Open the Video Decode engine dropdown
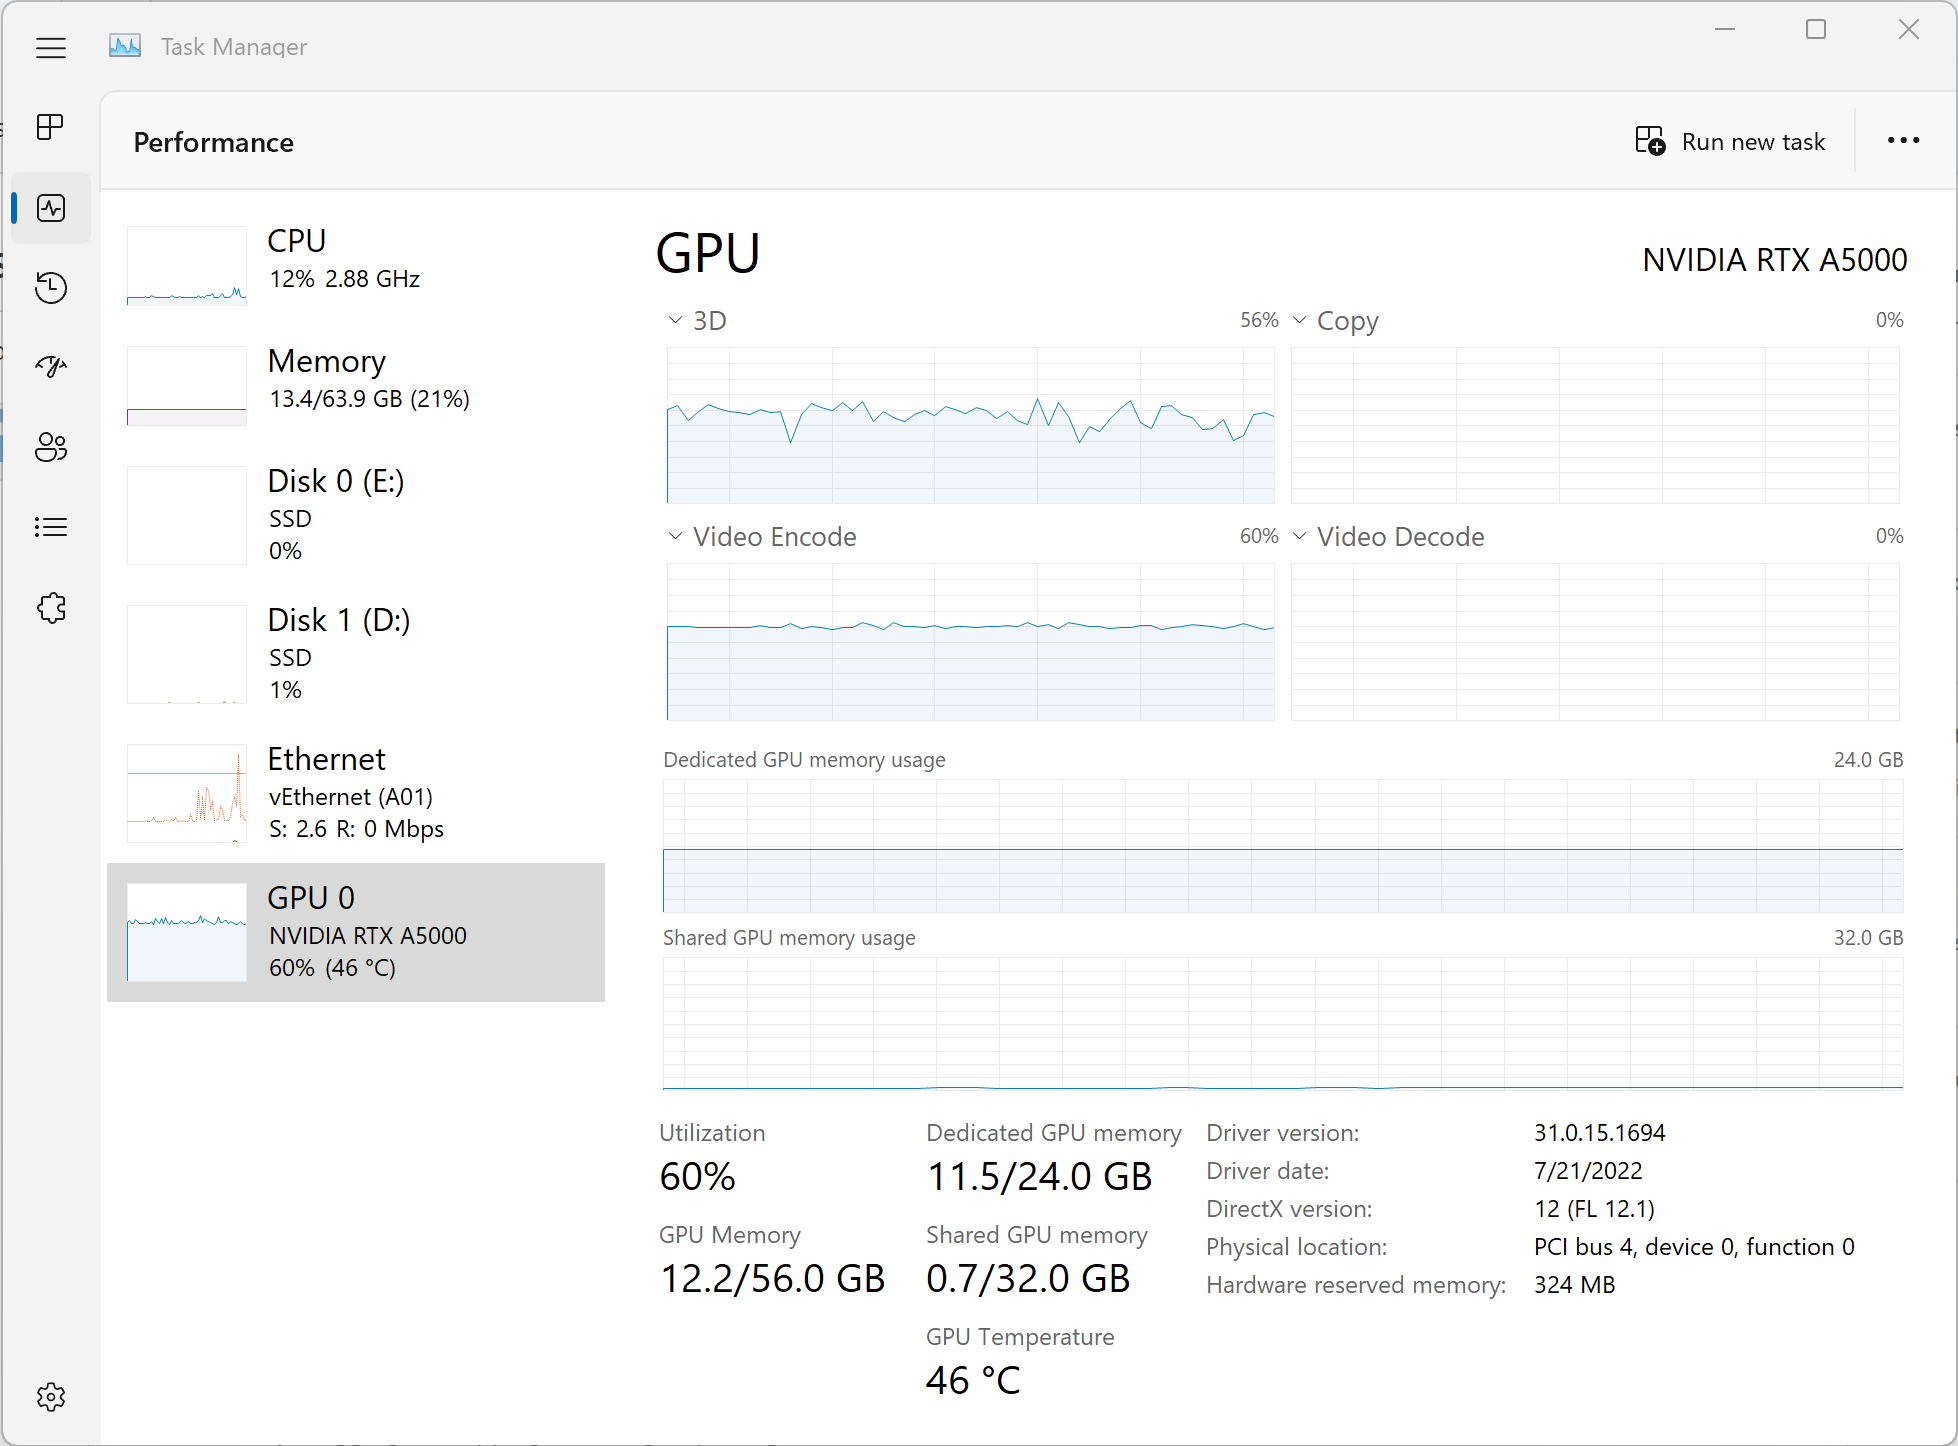 coord(1388,537)
